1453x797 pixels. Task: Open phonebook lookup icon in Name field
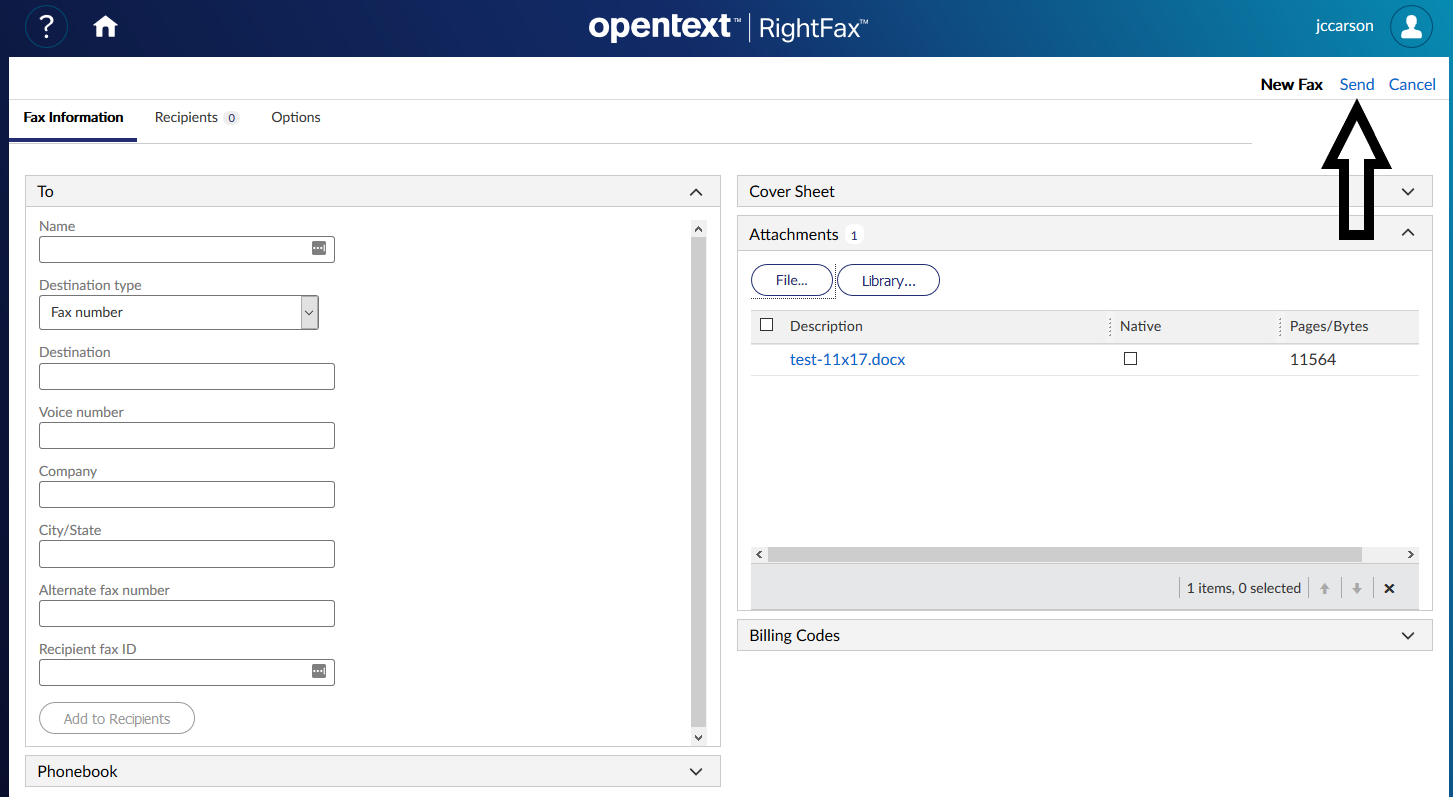pos(319,248)
